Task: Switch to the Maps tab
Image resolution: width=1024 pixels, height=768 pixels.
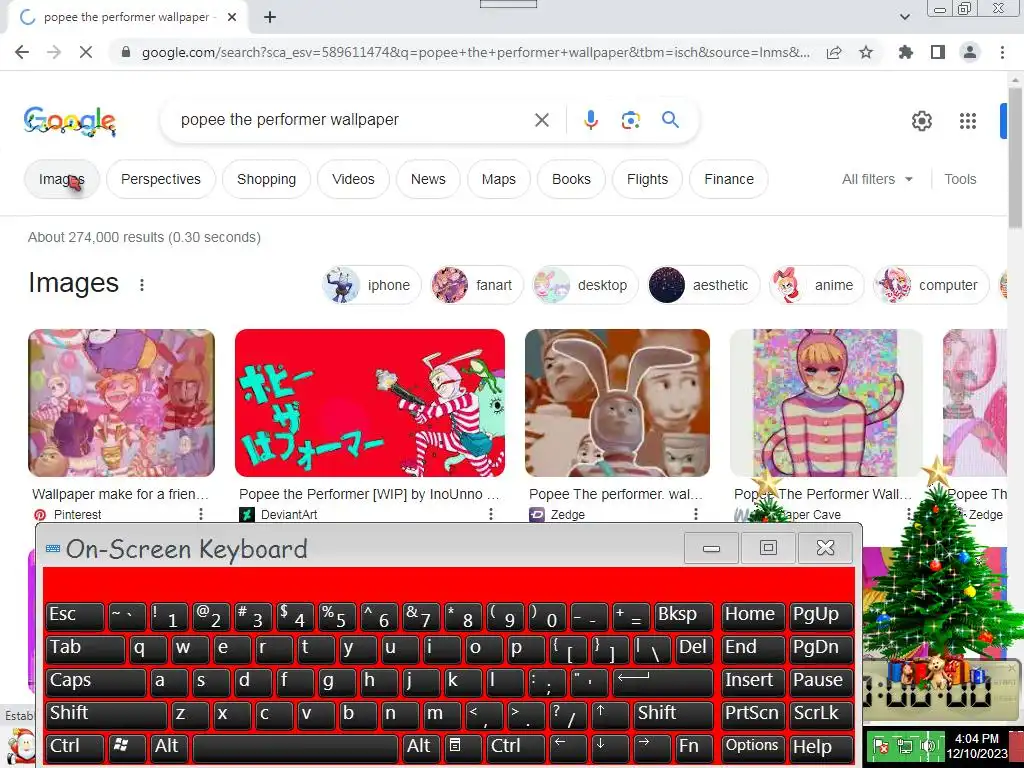Action: [499, 179]
